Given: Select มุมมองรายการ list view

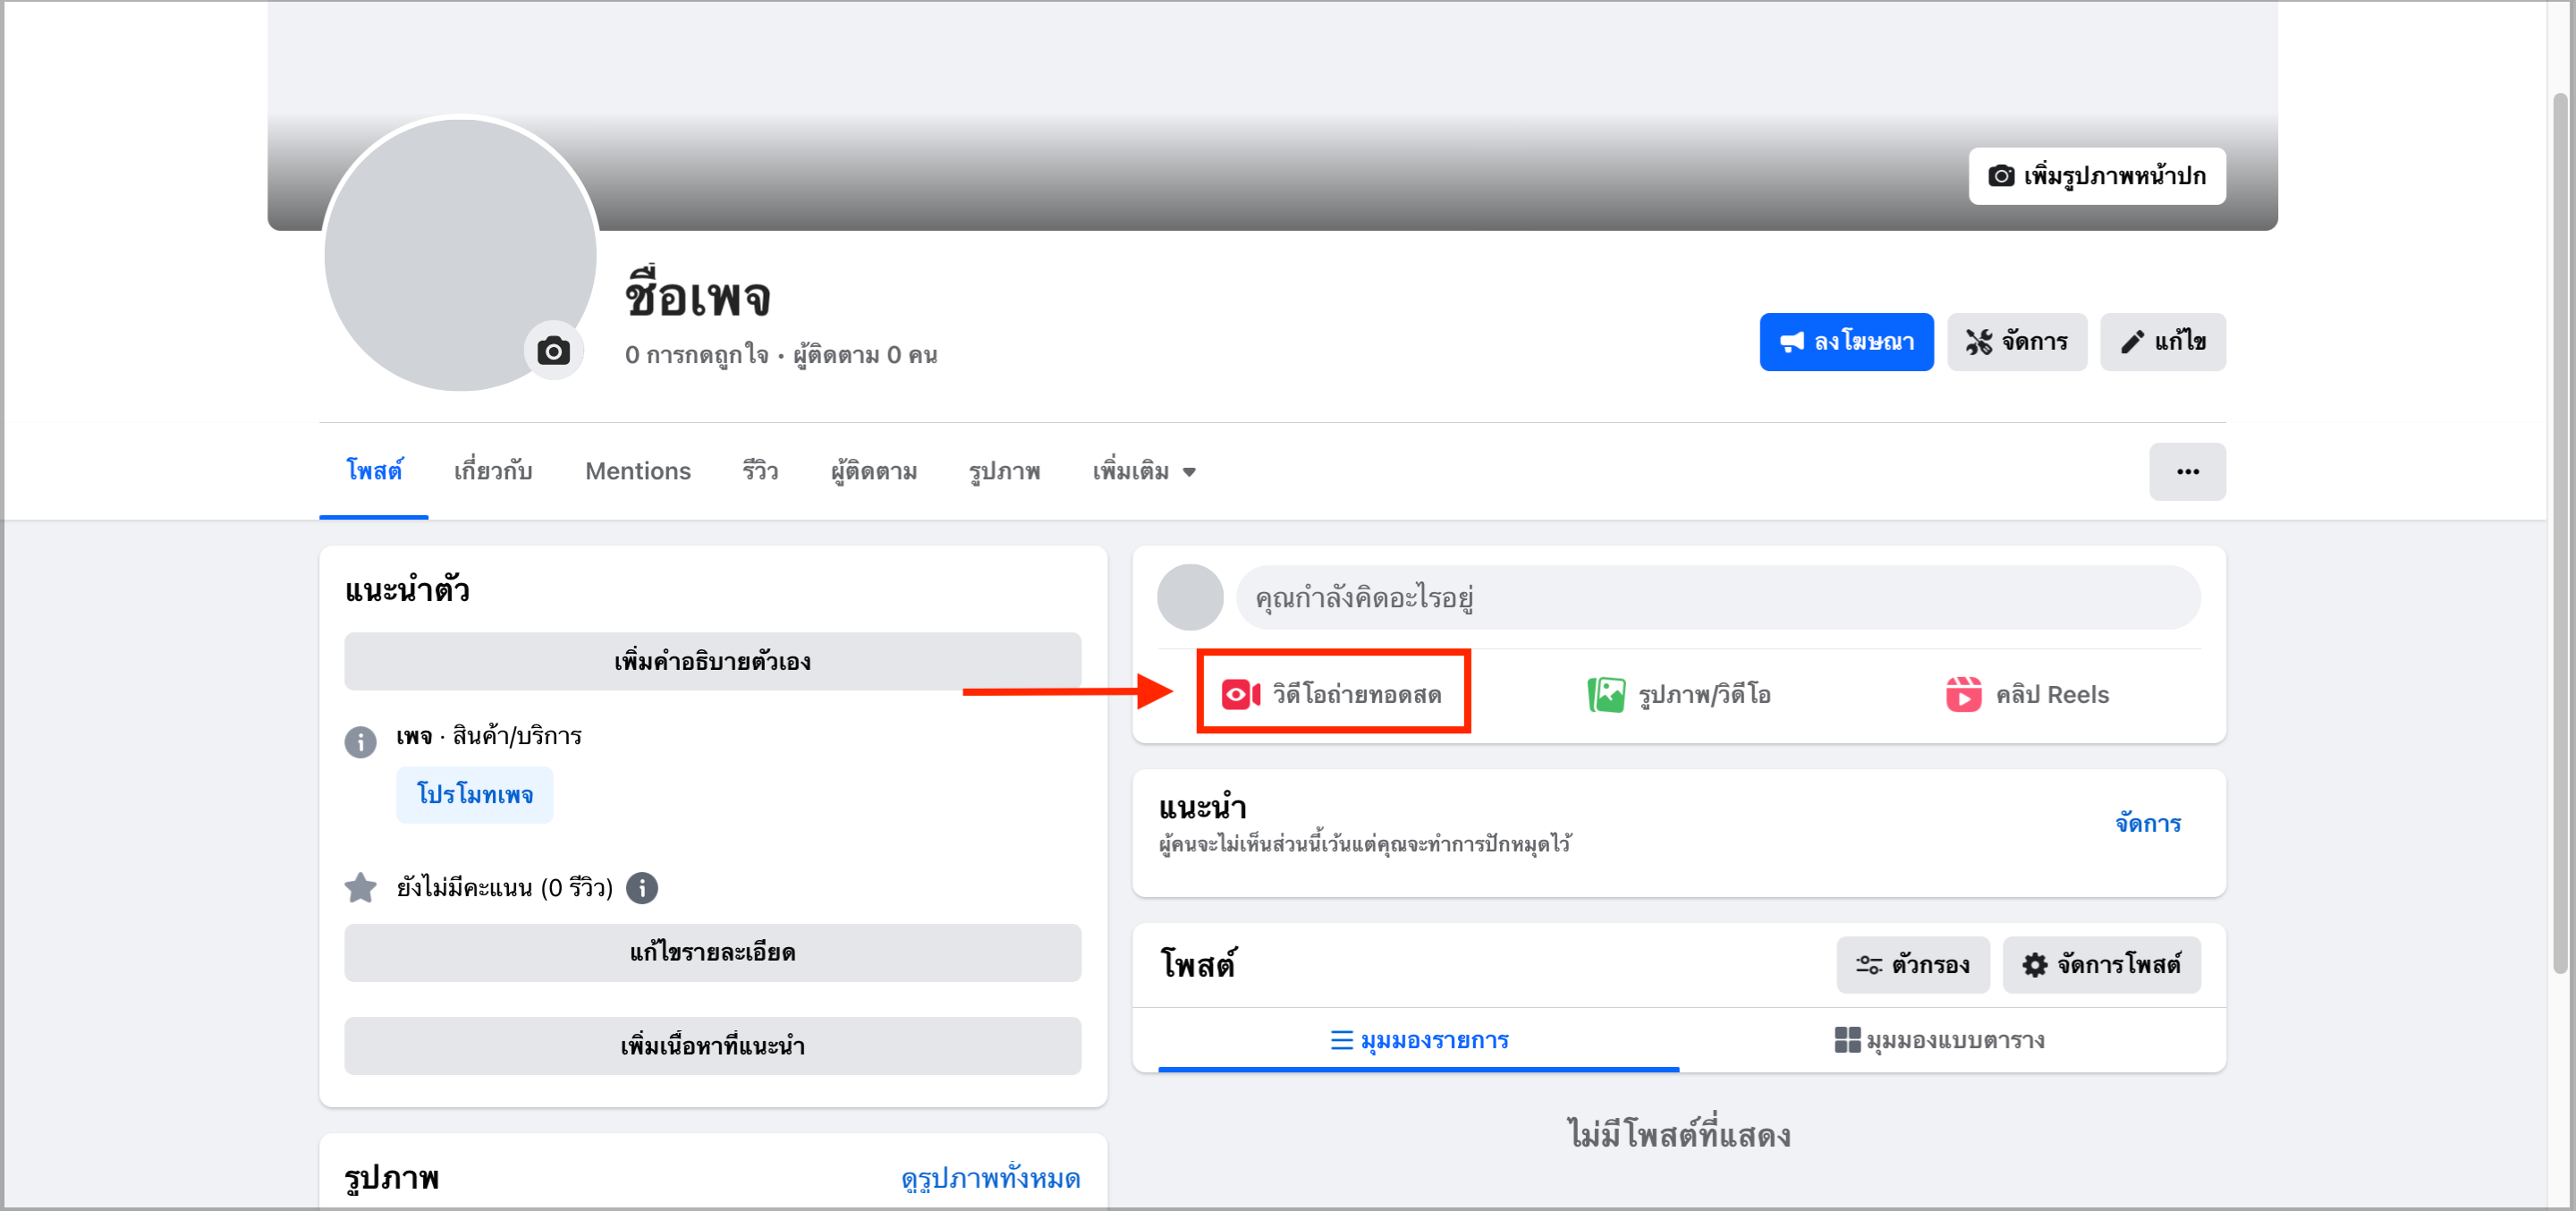Looking at the screenshot, I should (x=1418, y=1040).
